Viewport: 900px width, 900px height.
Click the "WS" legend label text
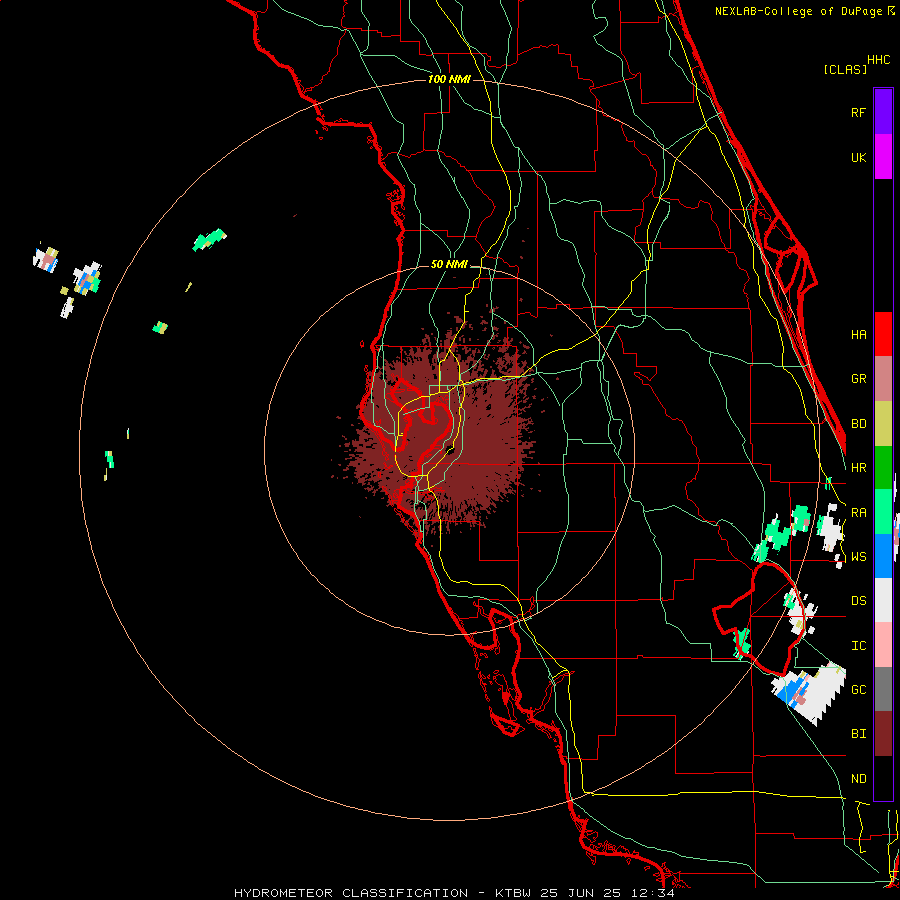858,557
